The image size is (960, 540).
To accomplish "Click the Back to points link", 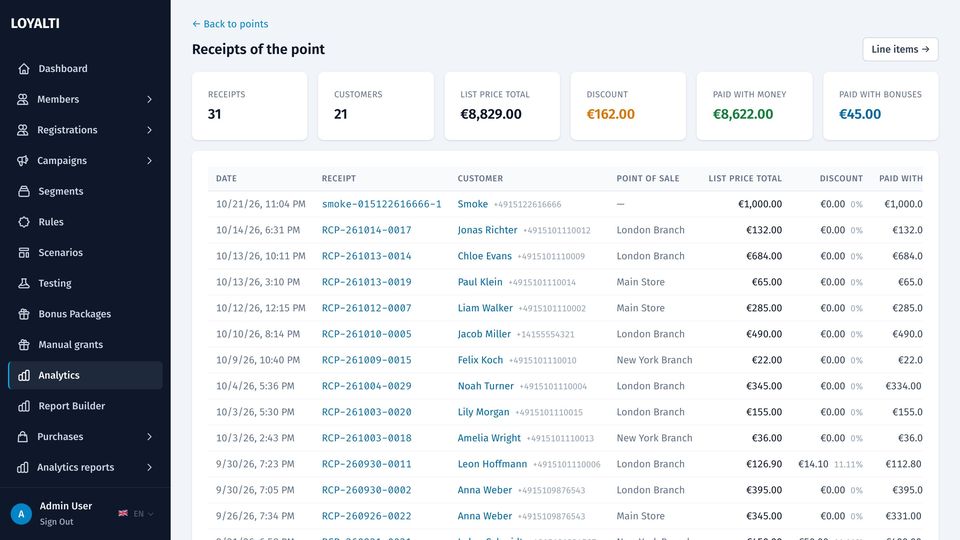I will coord(230,24).
